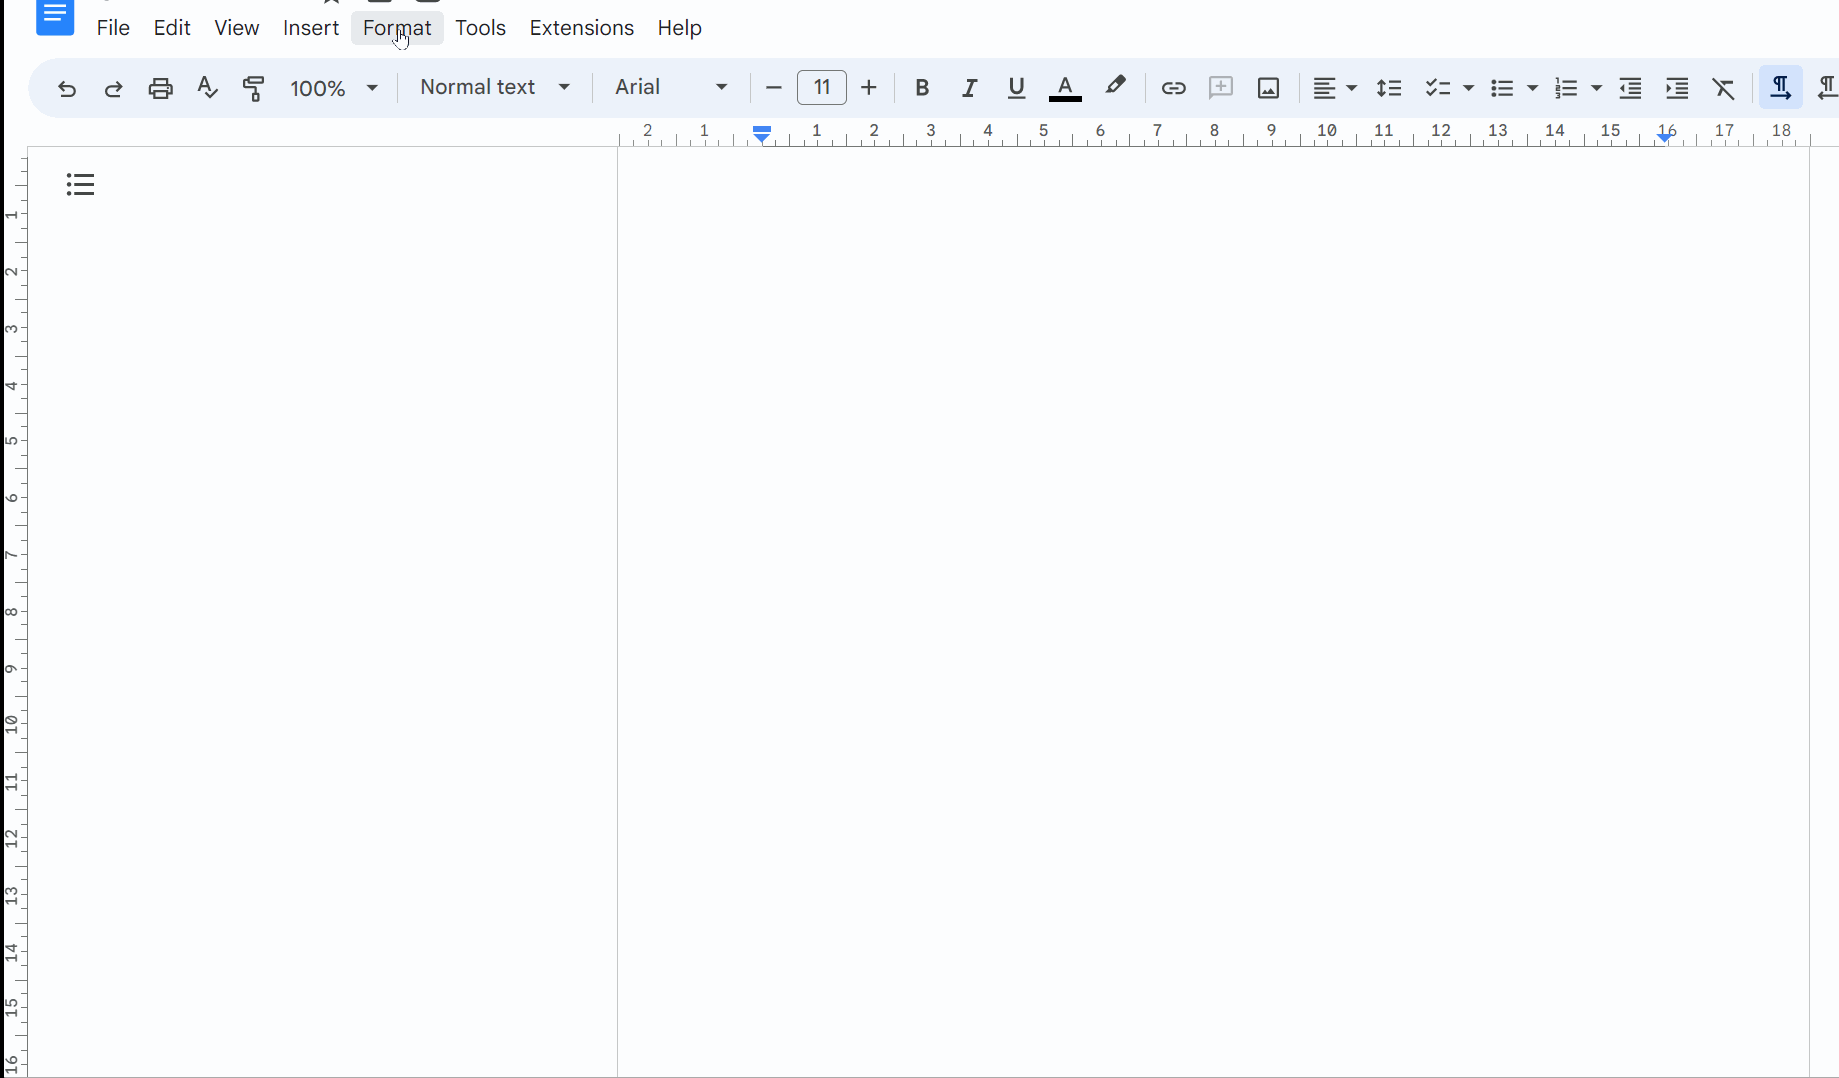Toggle underline formatting
Image resolution: width=1839 pixels, height=1078 pixels.
[1016, 88]
